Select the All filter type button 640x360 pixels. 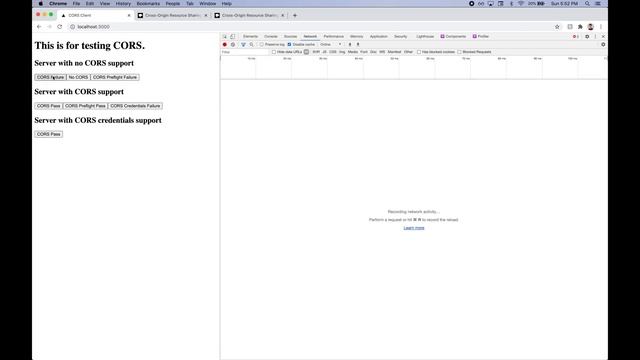pyautogui.click(x=306, y=52)
